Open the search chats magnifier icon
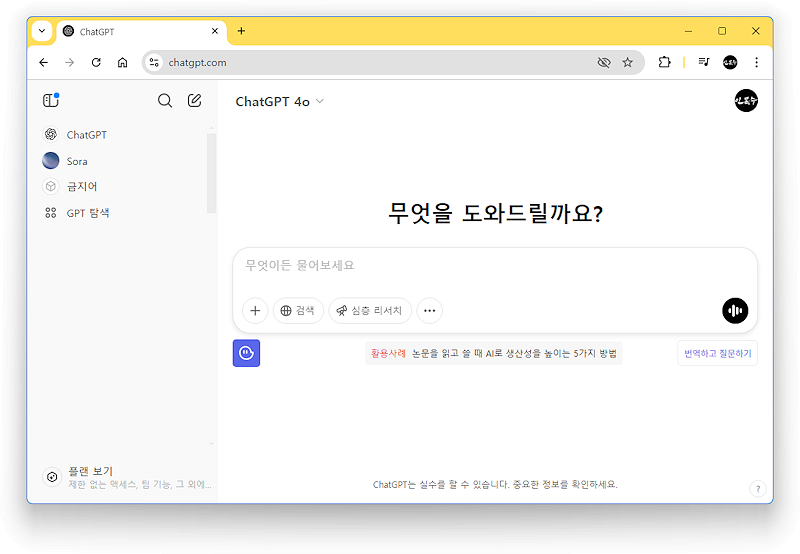 [165, 100]
